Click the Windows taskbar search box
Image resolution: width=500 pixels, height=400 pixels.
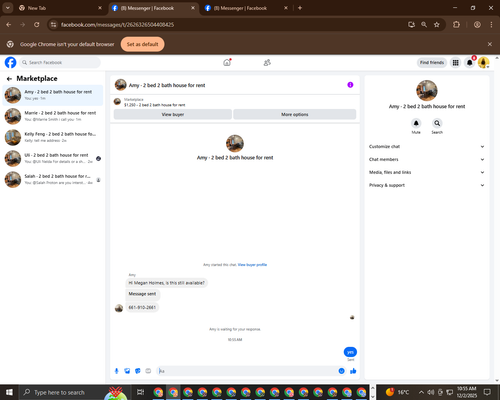(73, 392)
